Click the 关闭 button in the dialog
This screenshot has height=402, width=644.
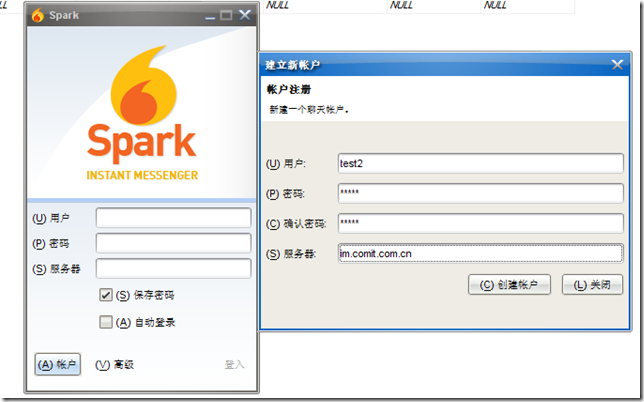pos(592,285)
